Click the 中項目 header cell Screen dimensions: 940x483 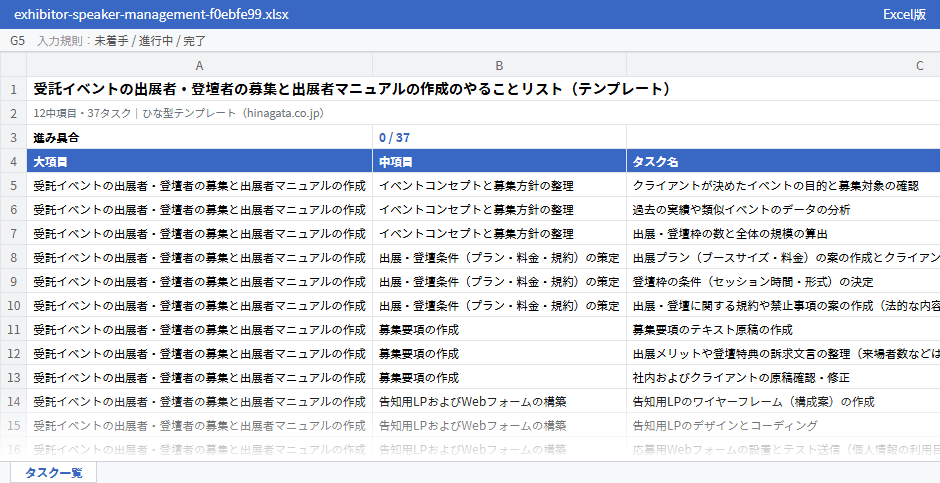pyautogui.click(x=499, y=161)
